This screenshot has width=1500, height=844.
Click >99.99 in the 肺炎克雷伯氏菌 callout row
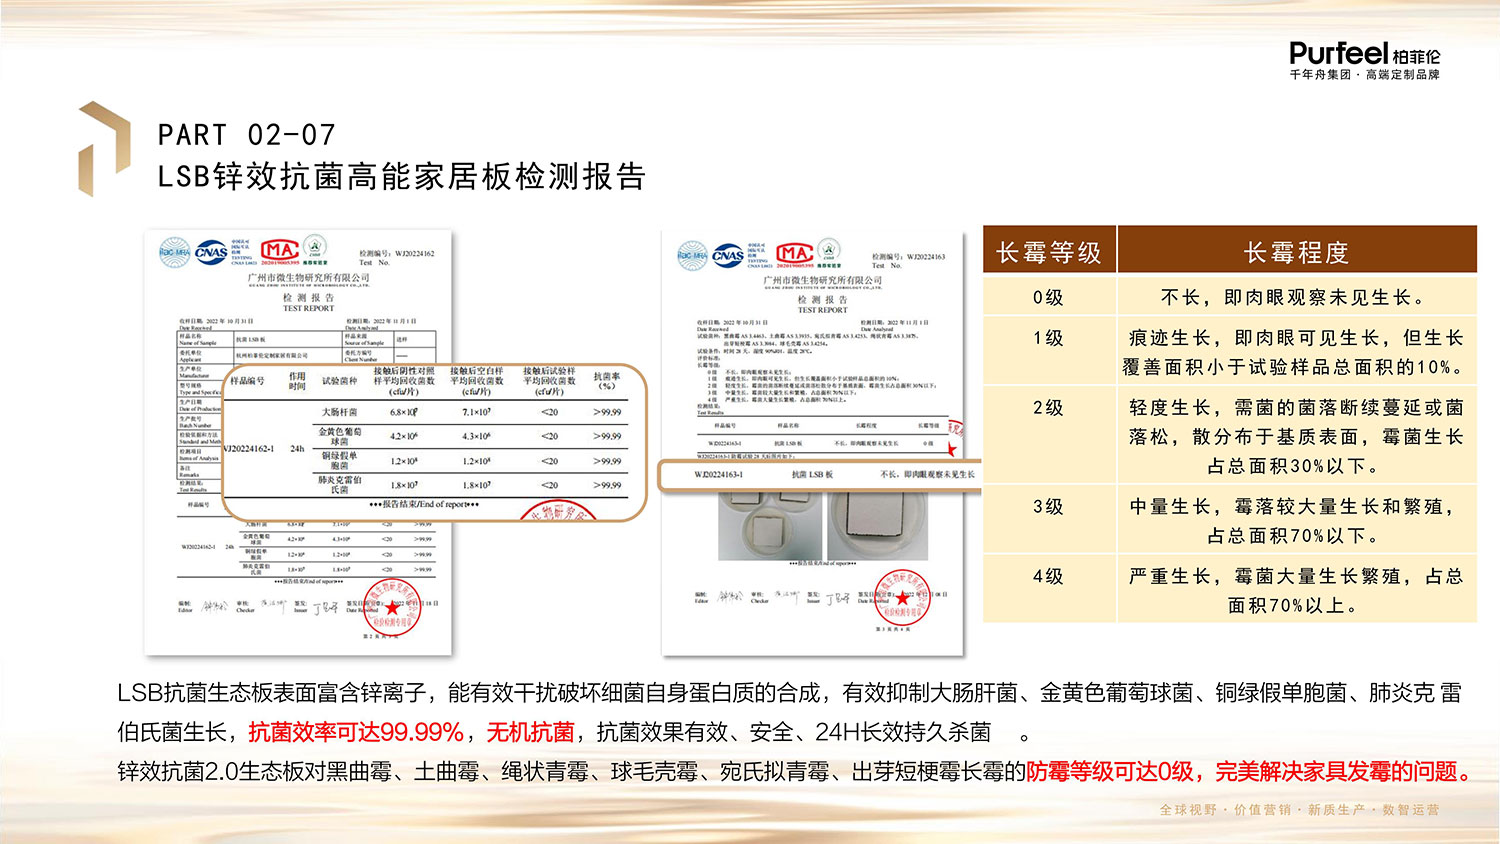[x=606, y=485]
